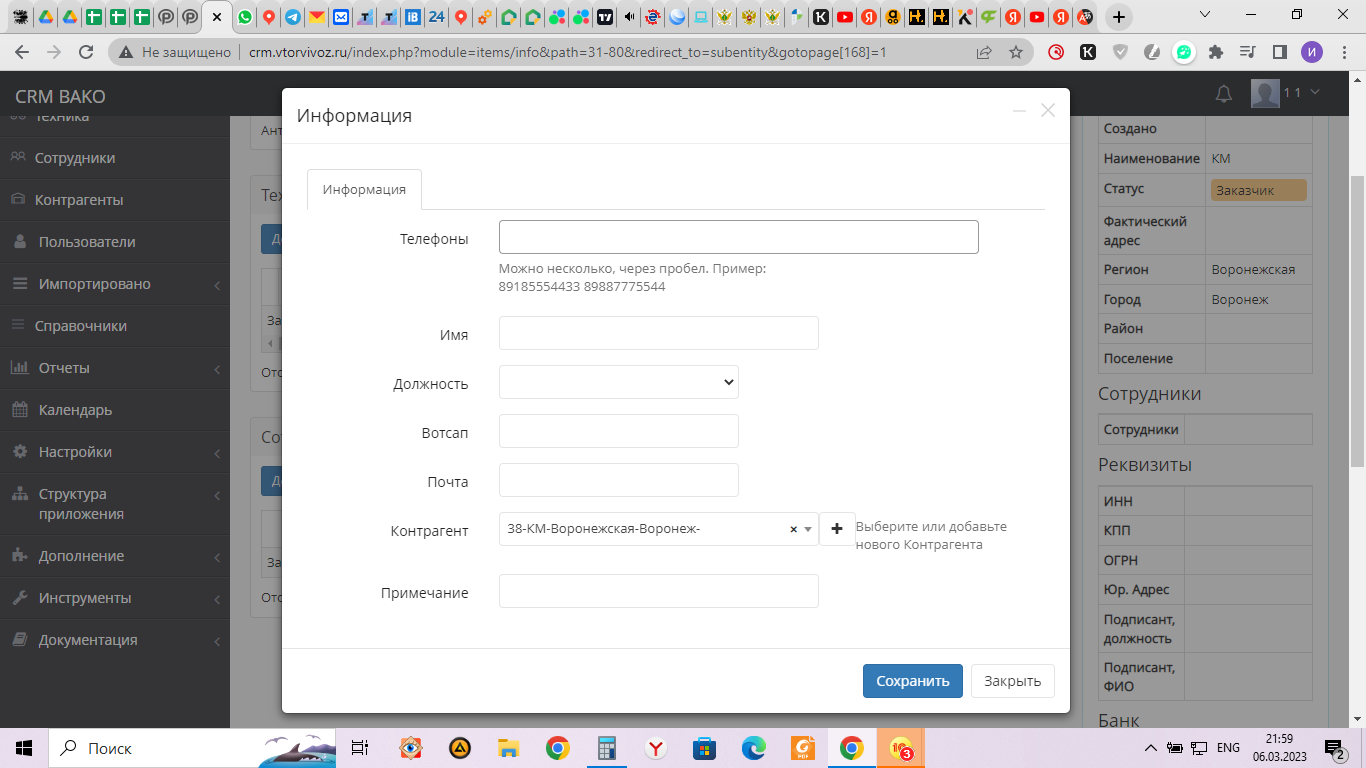Image resolution: width=1366 pixels, height=768 pixels.
Task: Expand the user menu chevron next to 1 1
Action: 1314,92
